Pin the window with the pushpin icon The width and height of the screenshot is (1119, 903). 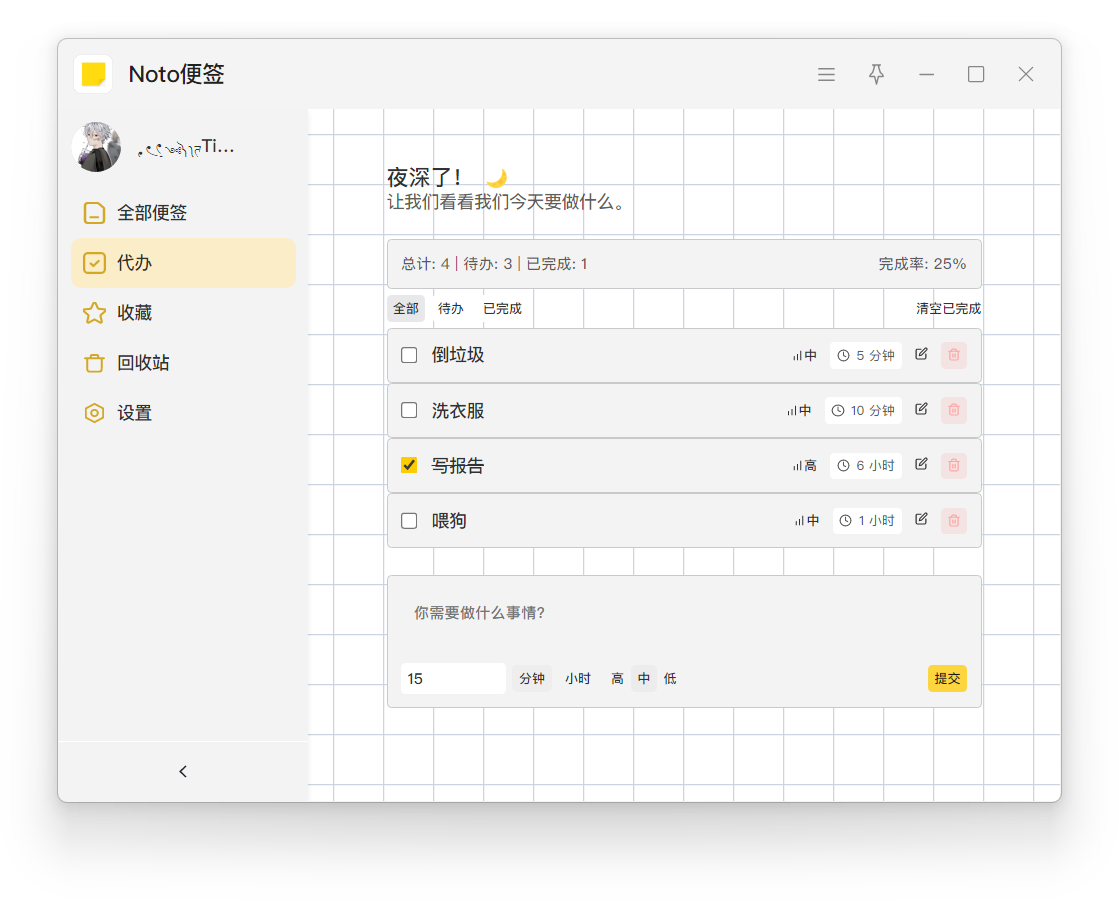[x=876, y=74]
